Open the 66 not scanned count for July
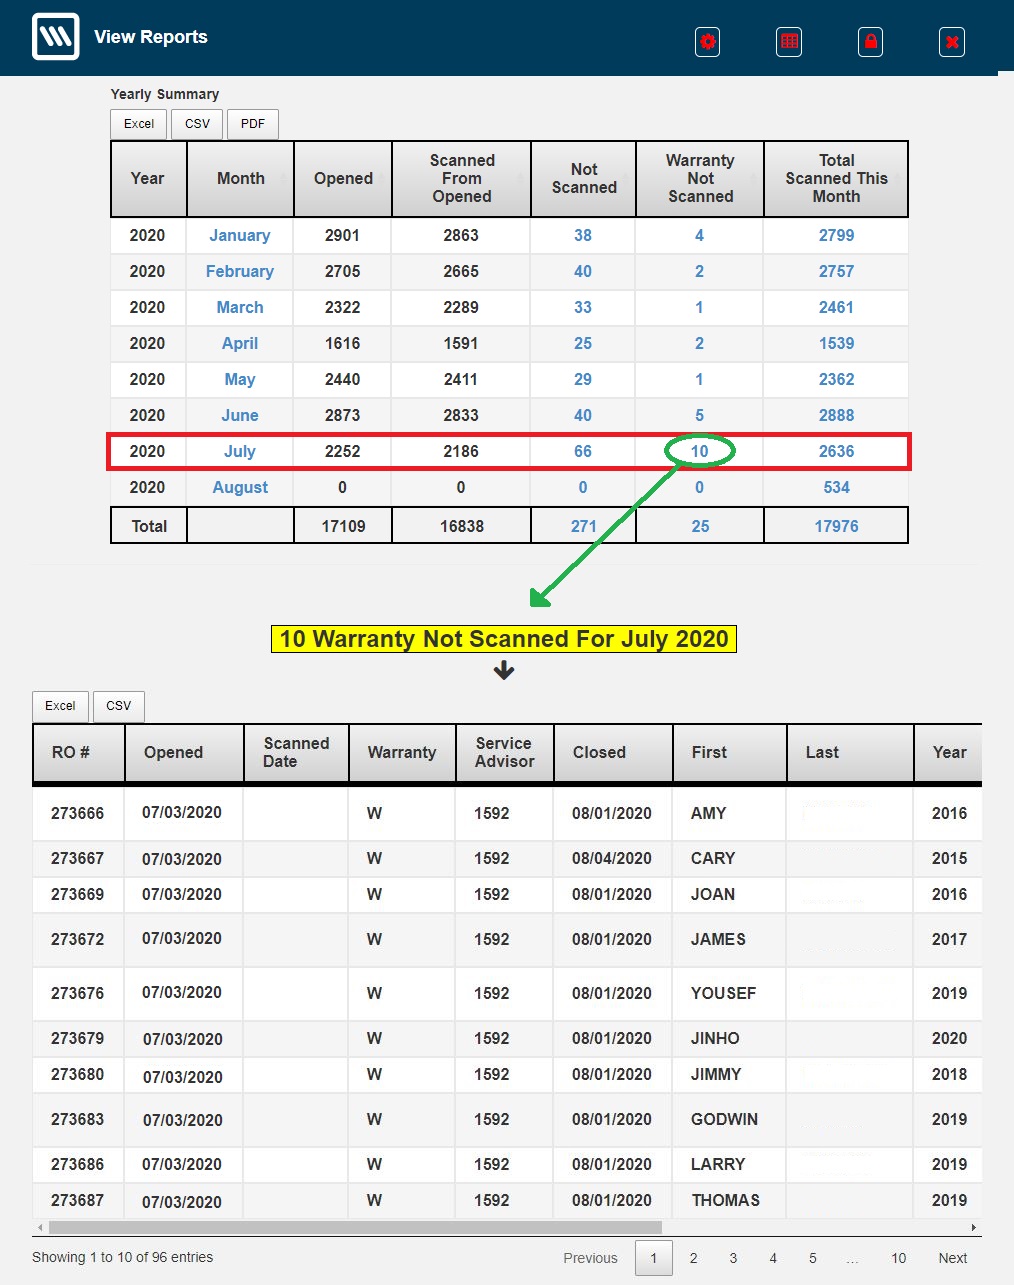The height and width of the screenshot is (1285, 1014). pos(583,451)
